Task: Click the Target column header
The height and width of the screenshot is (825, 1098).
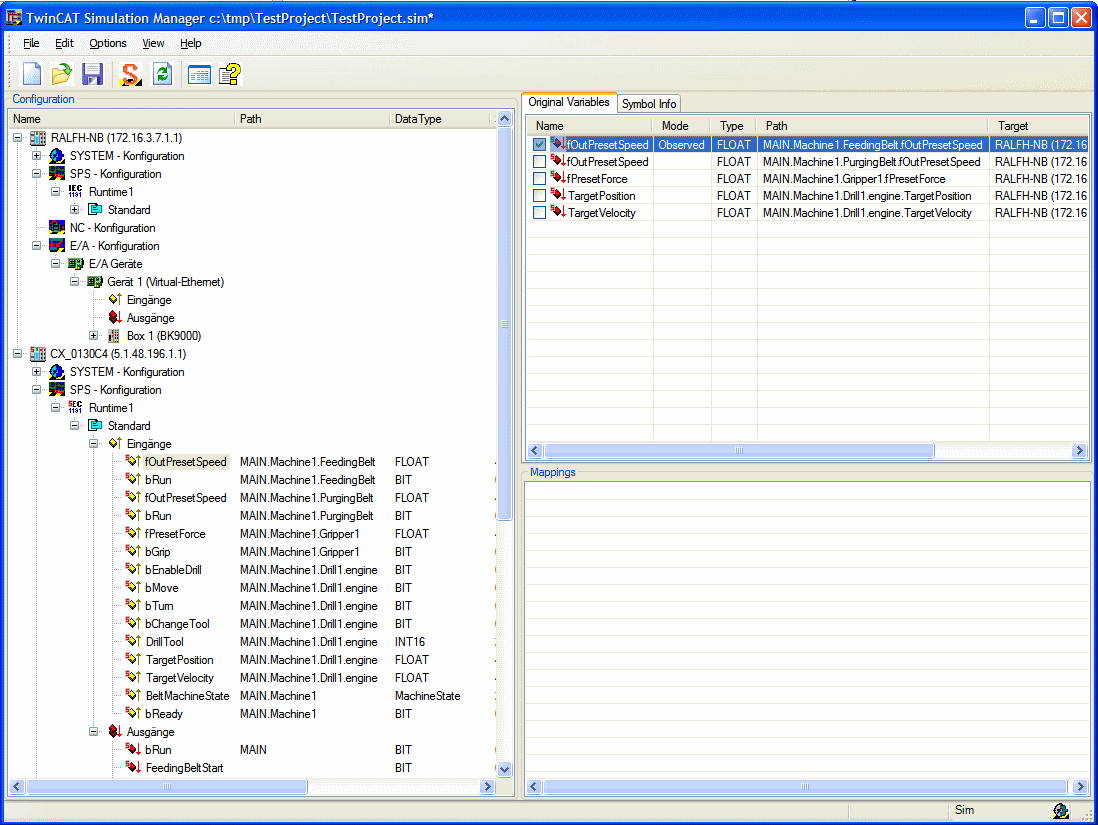Action: 1038,126
